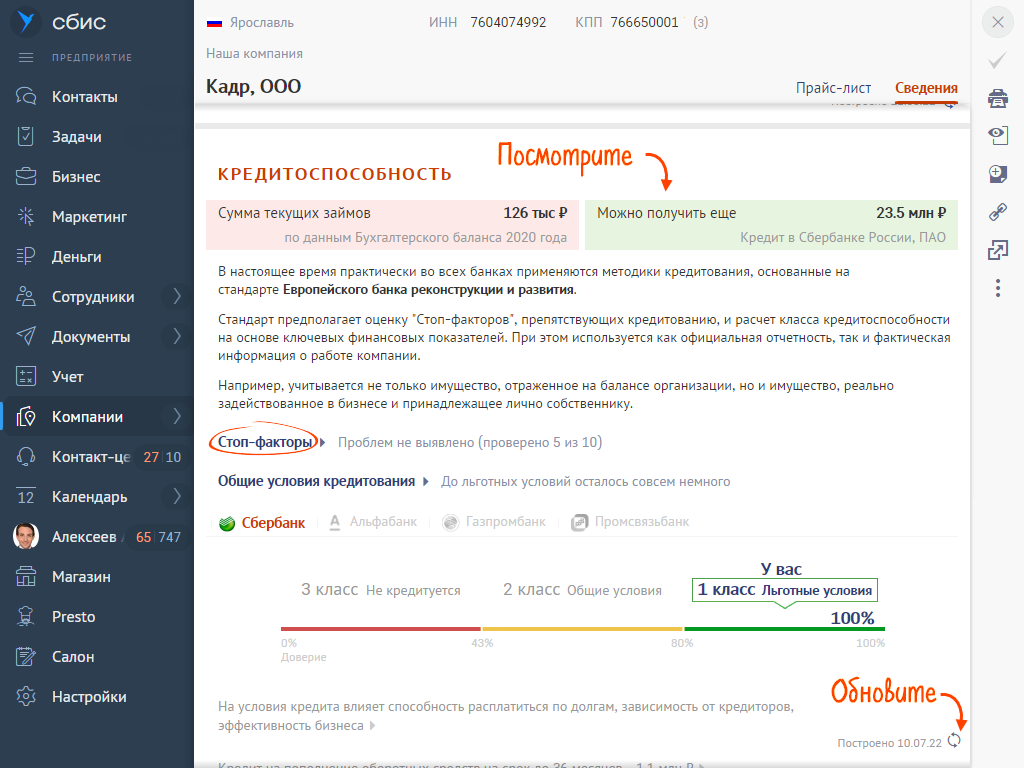The height and width of the screenshot is (768, 1024).
Task: Print the company card
Action: tap(998, 99)
